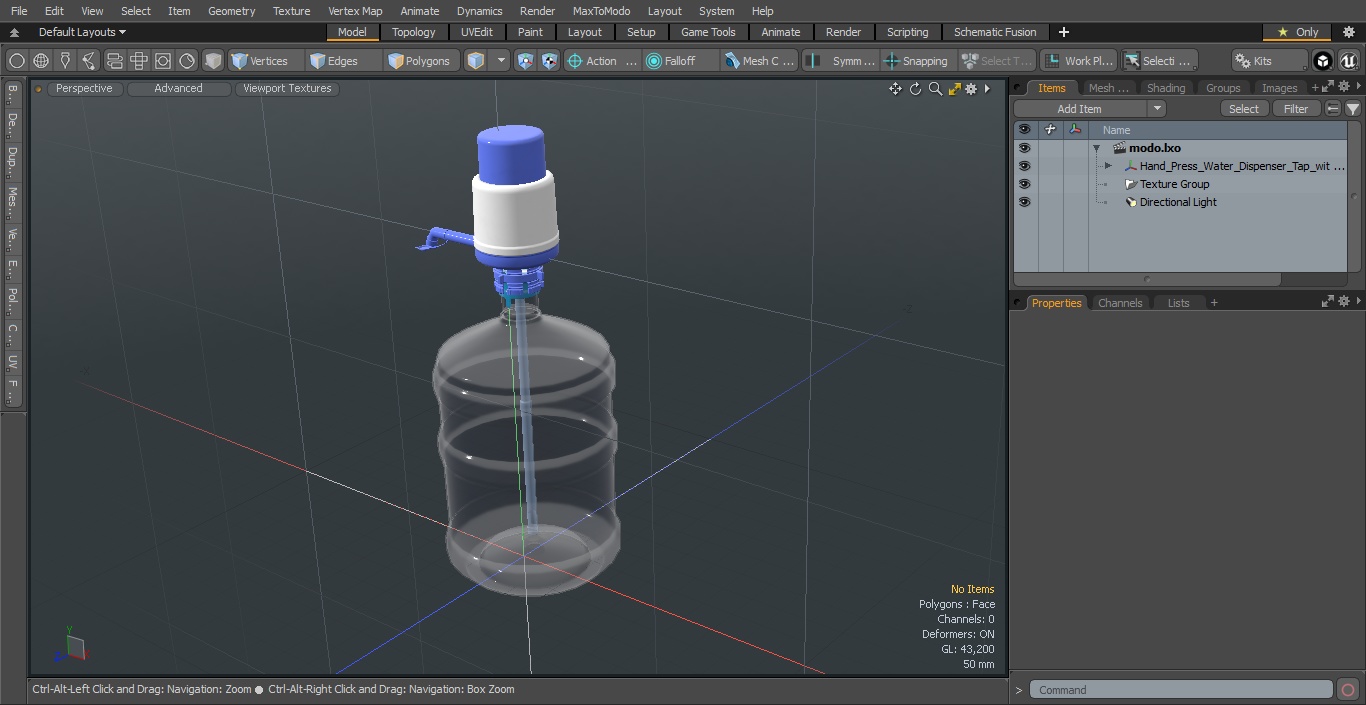The image size is (1366, 705).
Task: Switch to the Channels tab
Action: coord(1119,303)
